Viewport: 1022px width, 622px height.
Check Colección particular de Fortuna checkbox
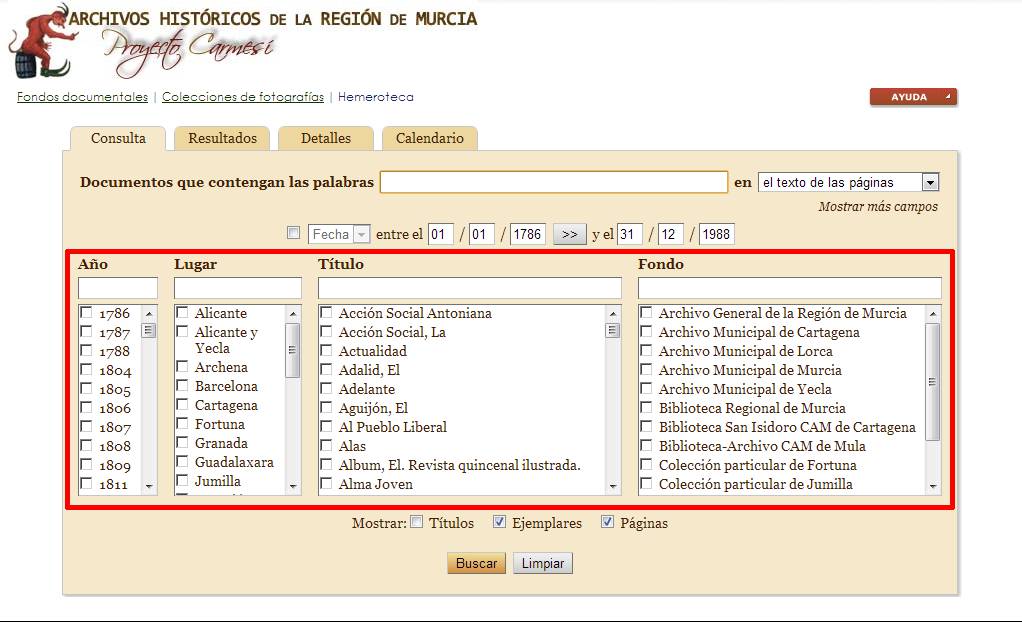[646, 464]
